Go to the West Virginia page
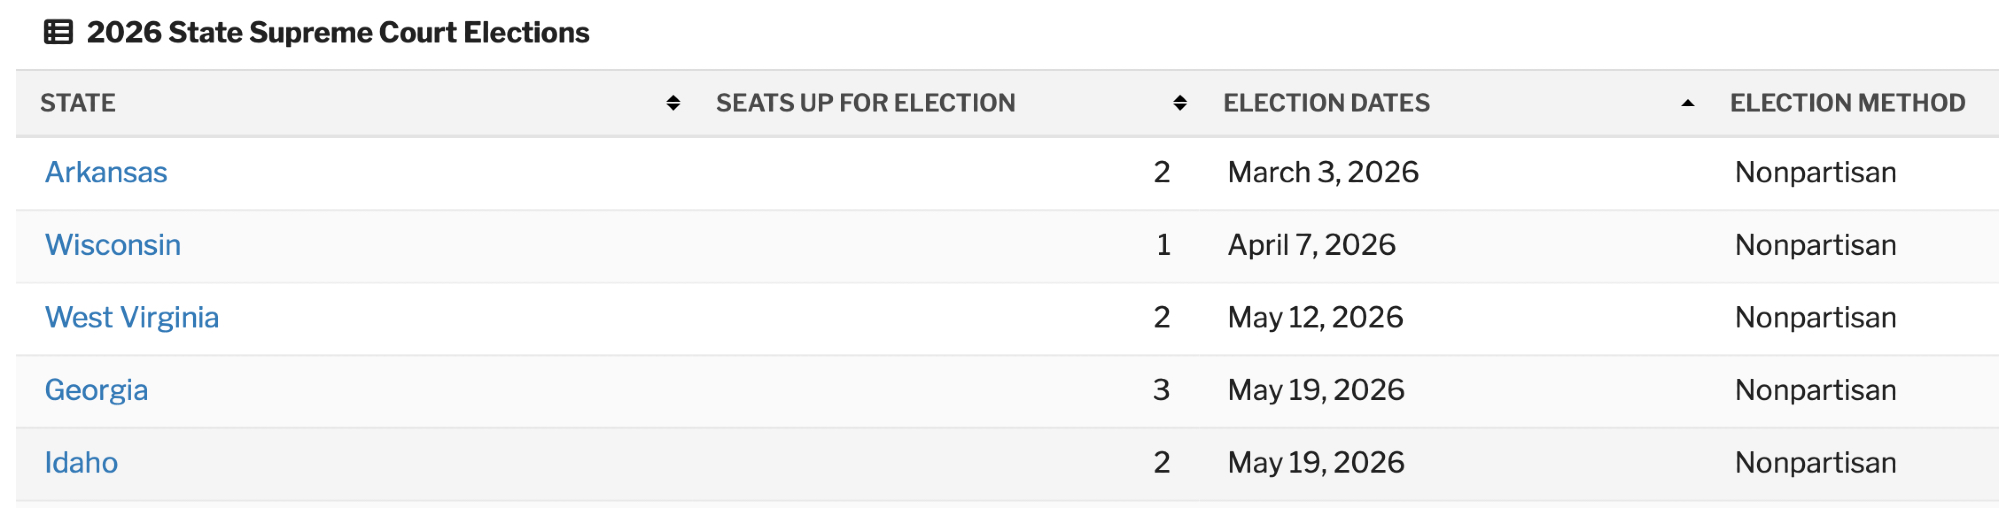The image size is (1999, 508). [x=132, y=318]
